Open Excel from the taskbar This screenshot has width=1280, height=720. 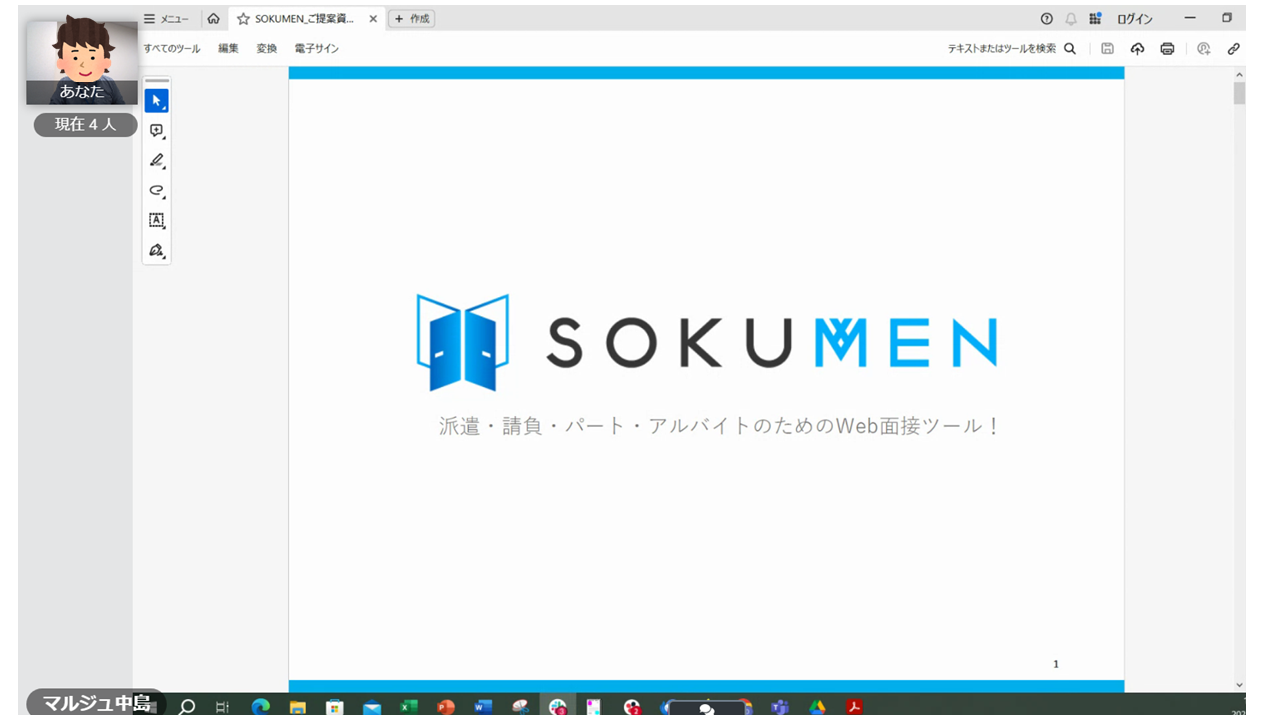click(x=409, y=707)
